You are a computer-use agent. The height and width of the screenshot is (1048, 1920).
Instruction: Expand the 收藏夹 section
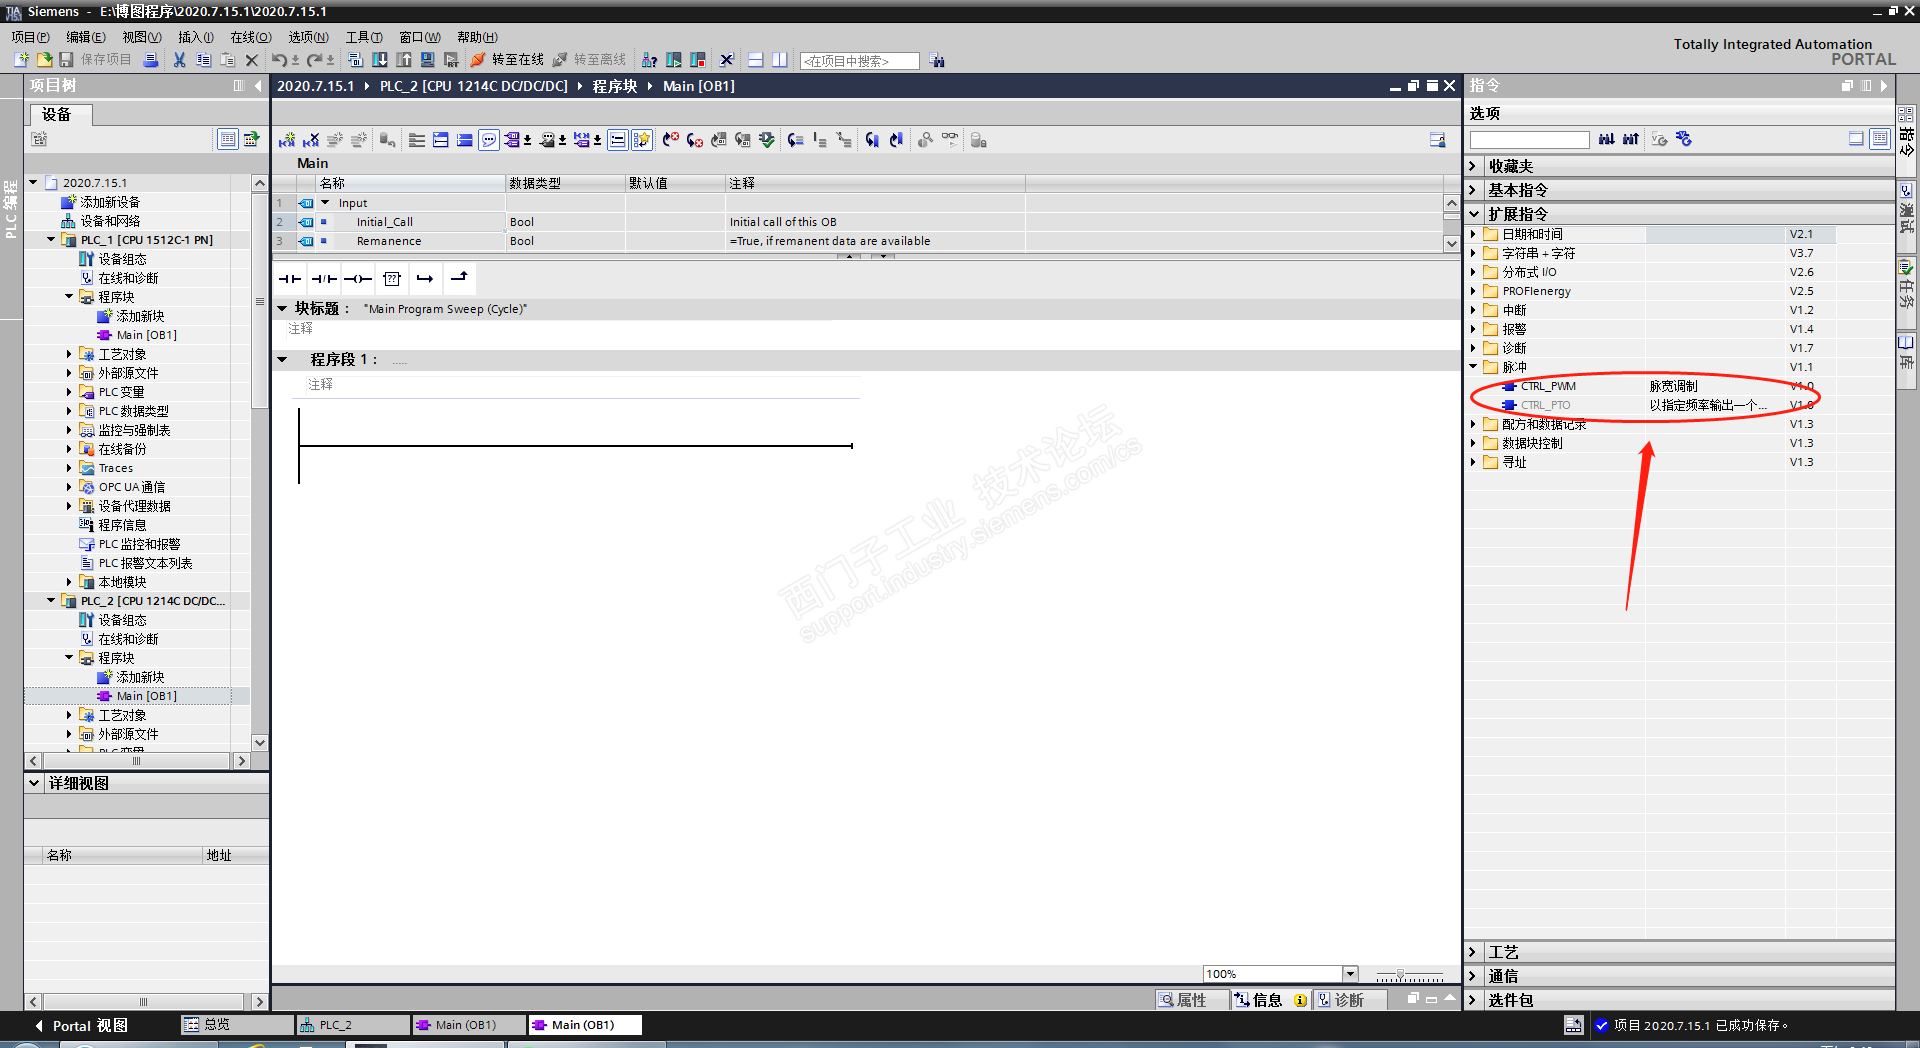click(x=1473, y=166)
